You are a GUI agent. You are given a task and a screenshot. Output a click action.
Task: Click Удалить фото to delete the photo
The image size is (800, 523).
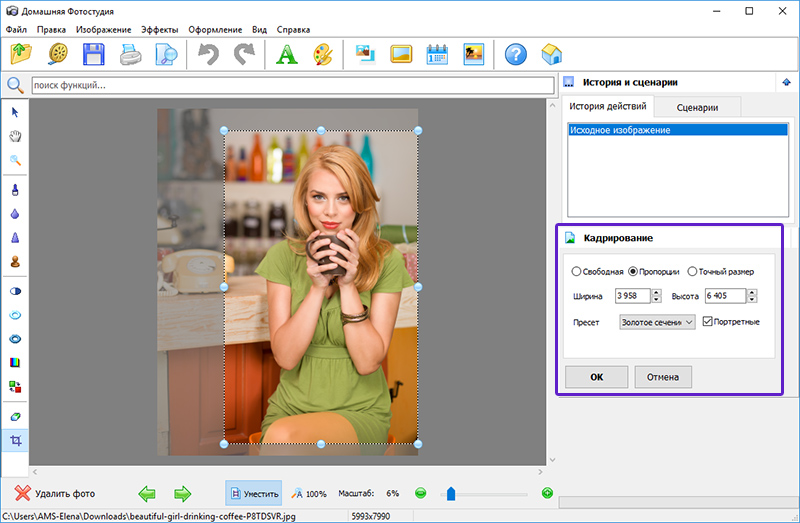[x=55, y=493]
